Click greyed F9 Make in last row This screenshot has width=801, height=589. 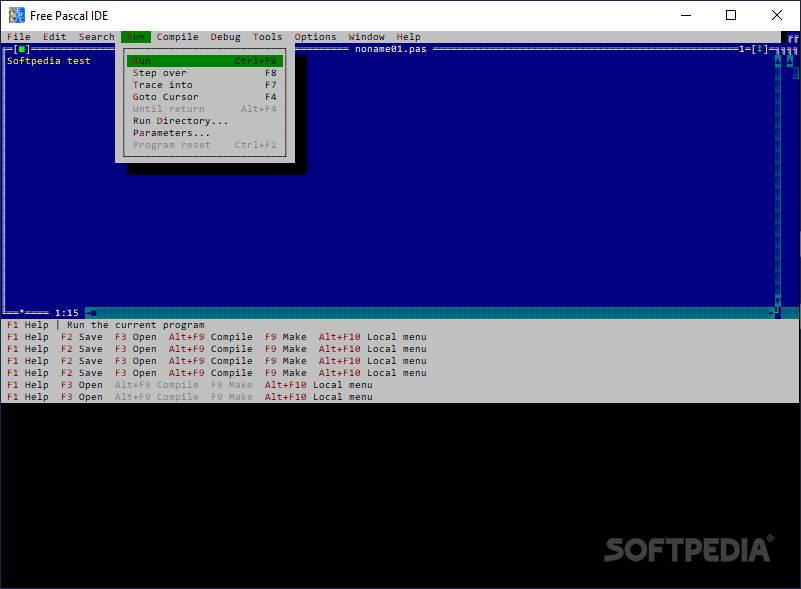231,397
